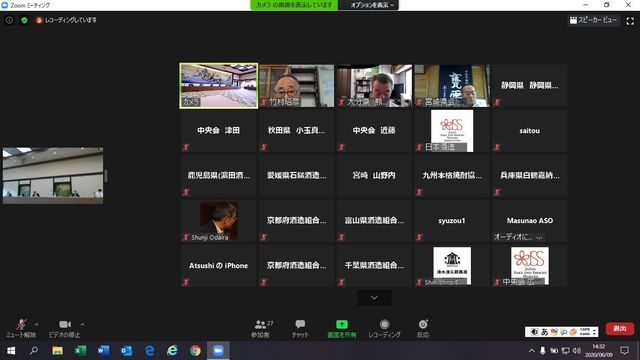Select the syuzou1 participant tile
Screen dimensions: 640x360
pos(452,220)
